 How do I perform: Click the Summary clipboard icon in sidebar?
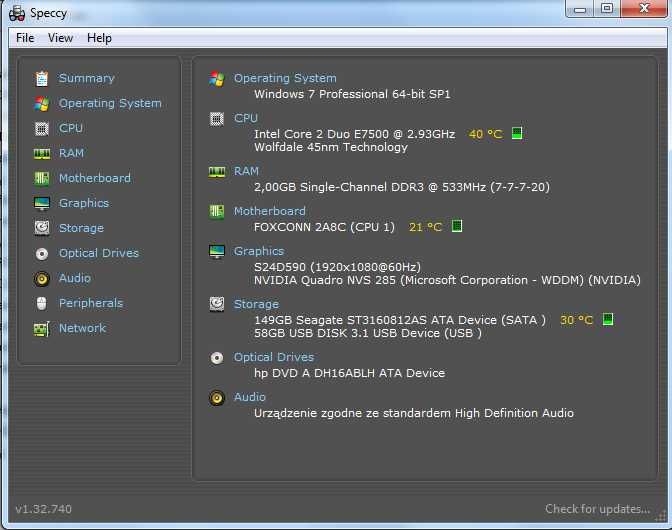42,78
